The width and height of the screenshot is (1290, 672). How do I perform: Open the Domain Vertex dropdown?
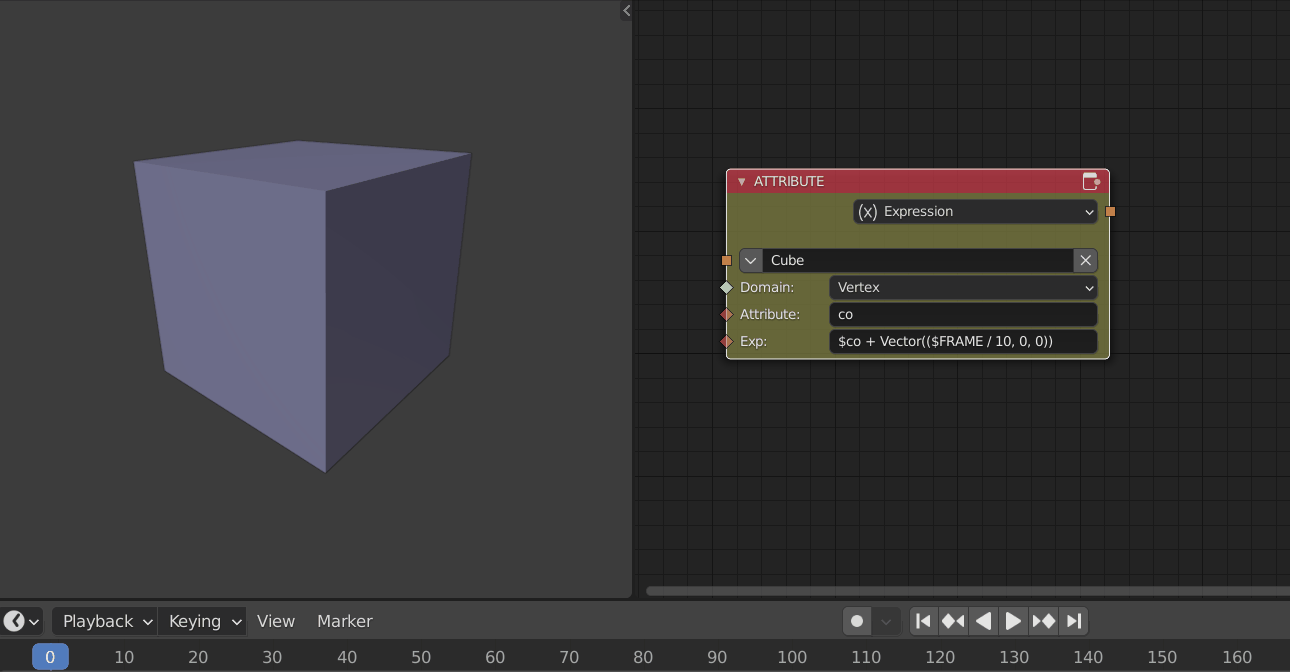963,287
